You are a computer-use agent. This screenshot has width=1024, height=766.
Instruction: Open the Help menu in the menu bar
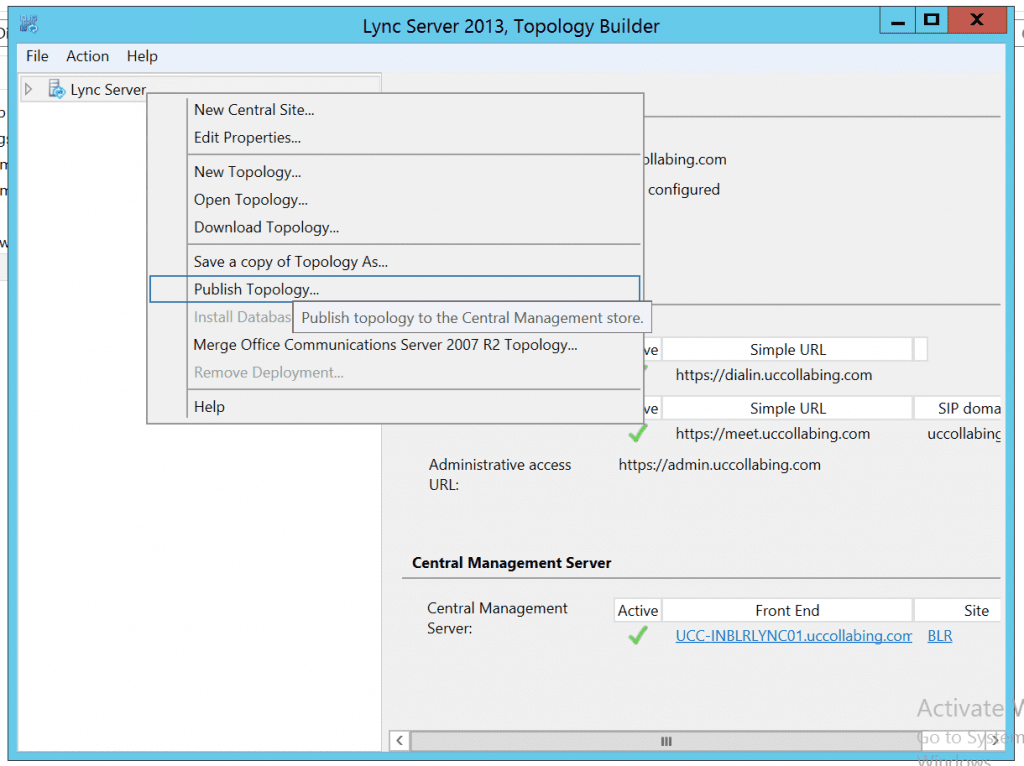tap(142, 56)
